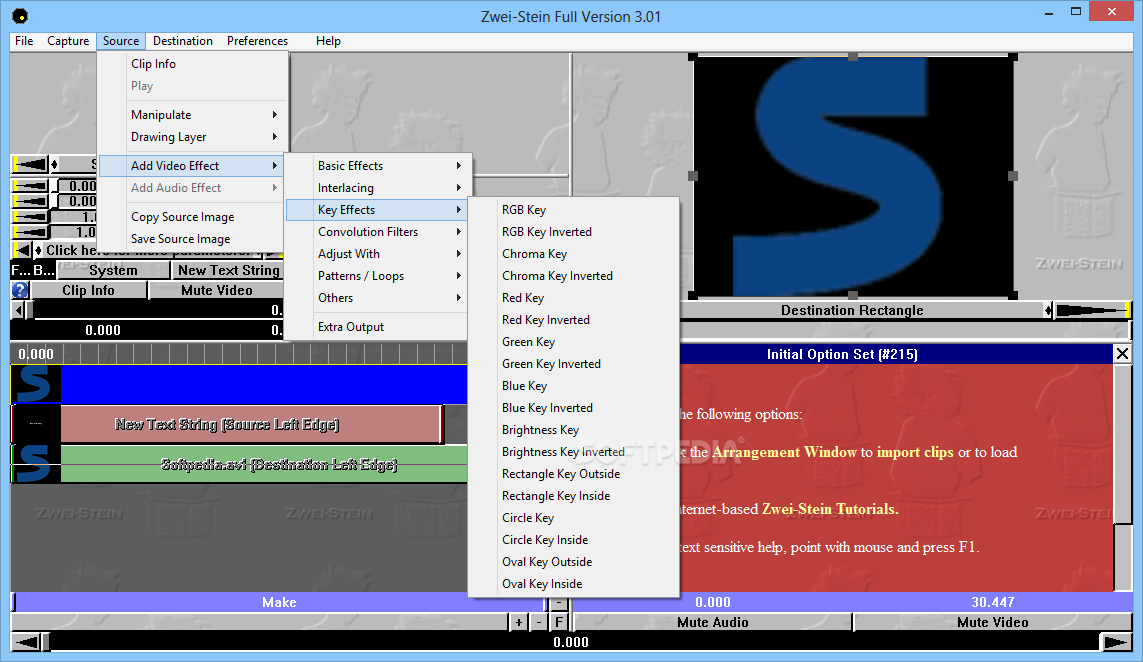Choose Oval Key Inside
Screen dimensions: 1143x662
click(574, 584)
